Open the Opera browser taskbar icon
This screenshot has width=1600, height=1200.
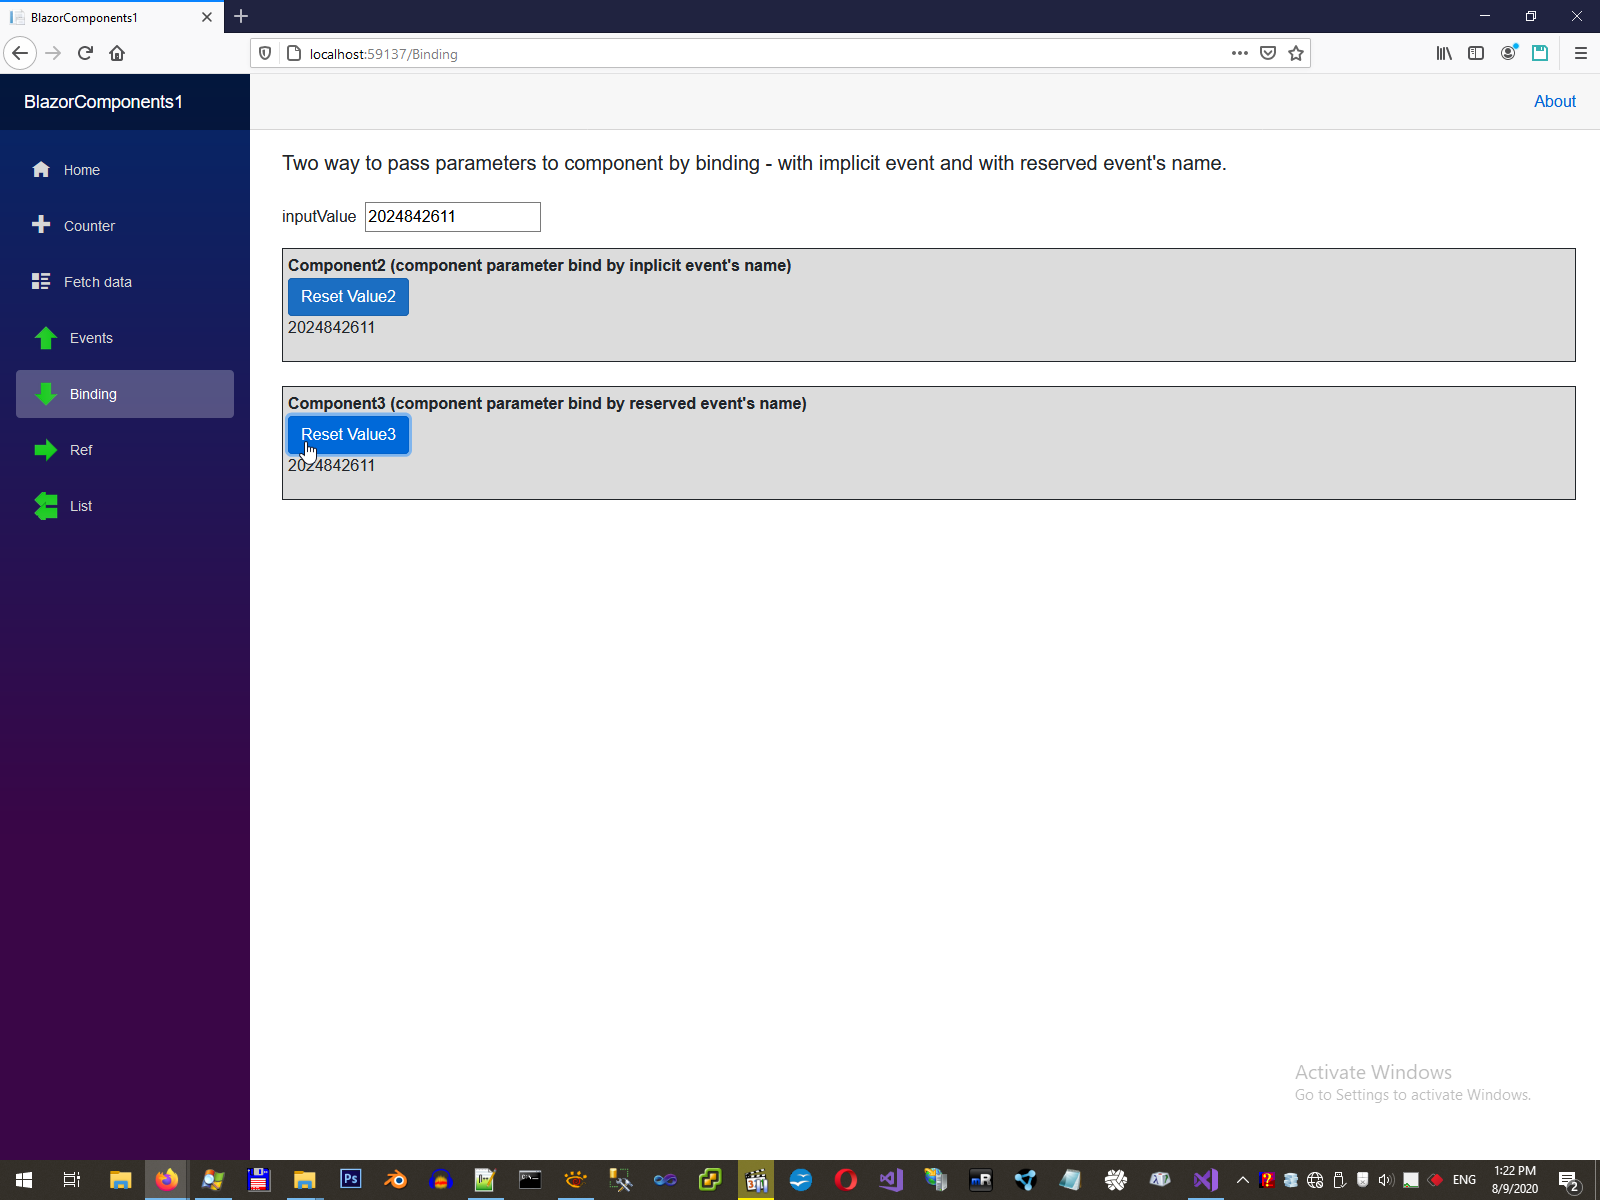tap(846, 1180)
